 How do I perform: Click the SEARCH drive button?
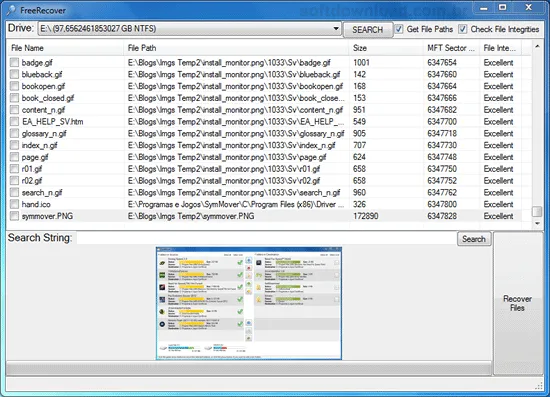368,29
